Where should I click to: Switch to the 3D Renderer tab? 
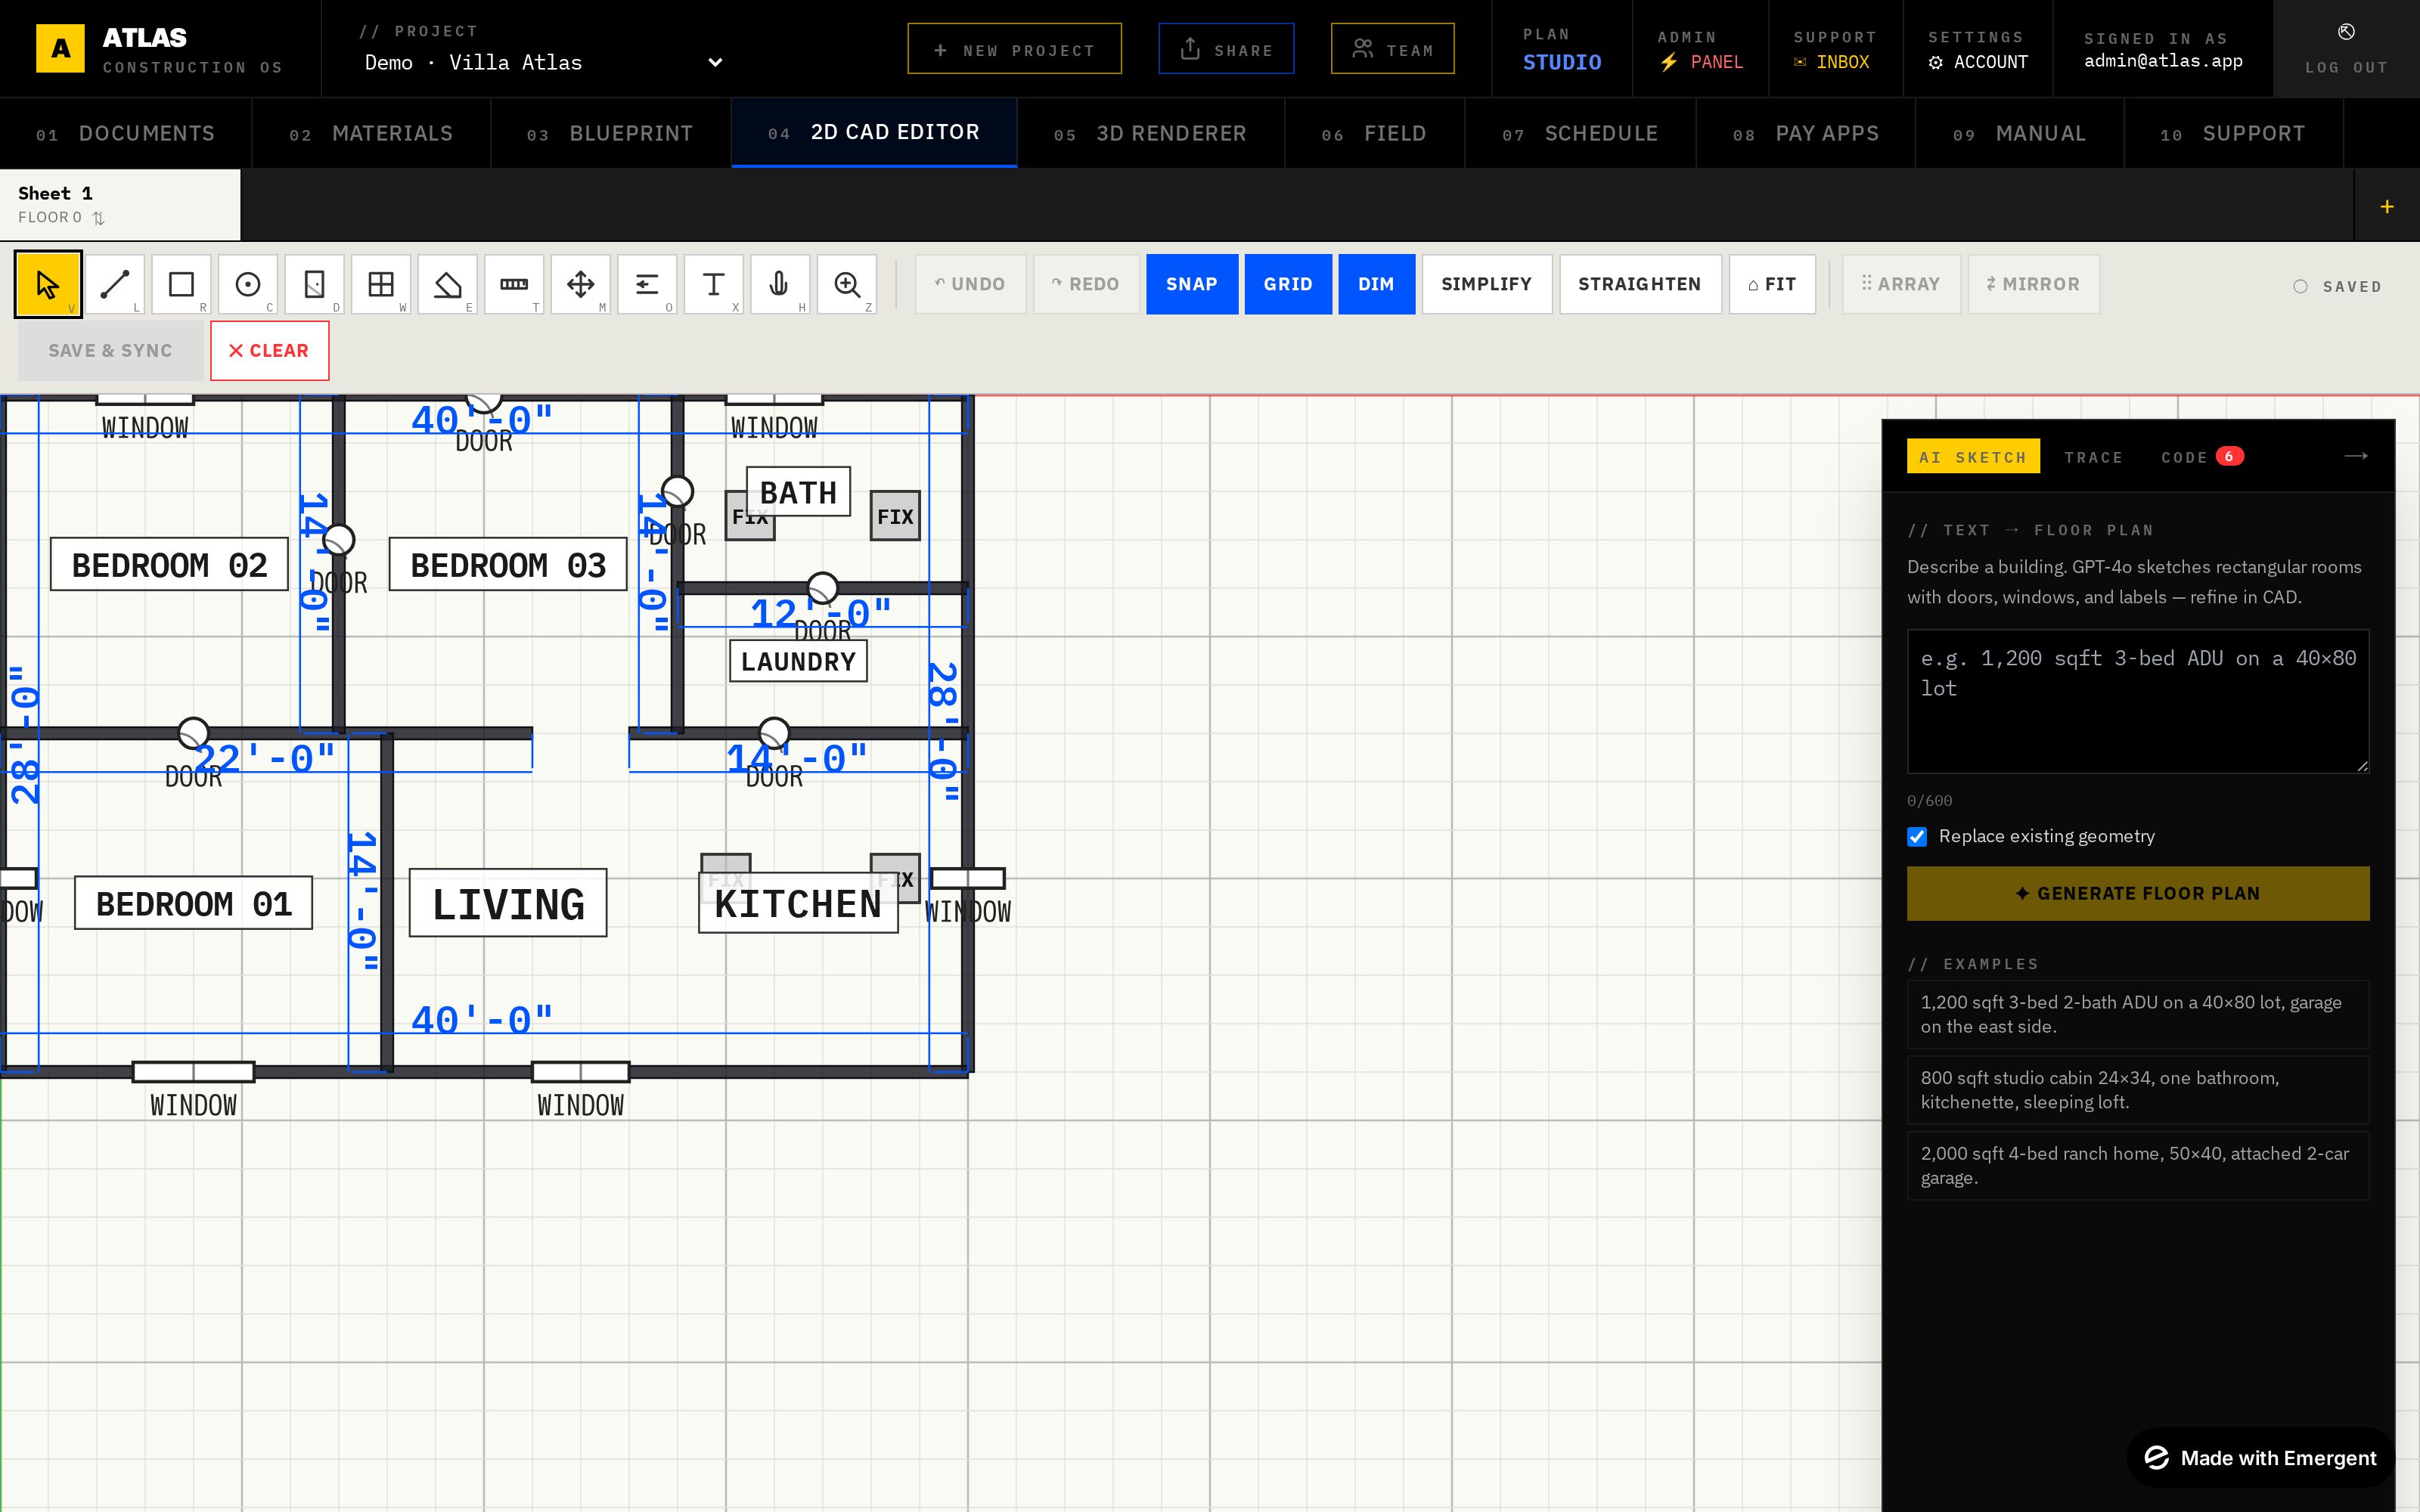[x=1150, y=133]
